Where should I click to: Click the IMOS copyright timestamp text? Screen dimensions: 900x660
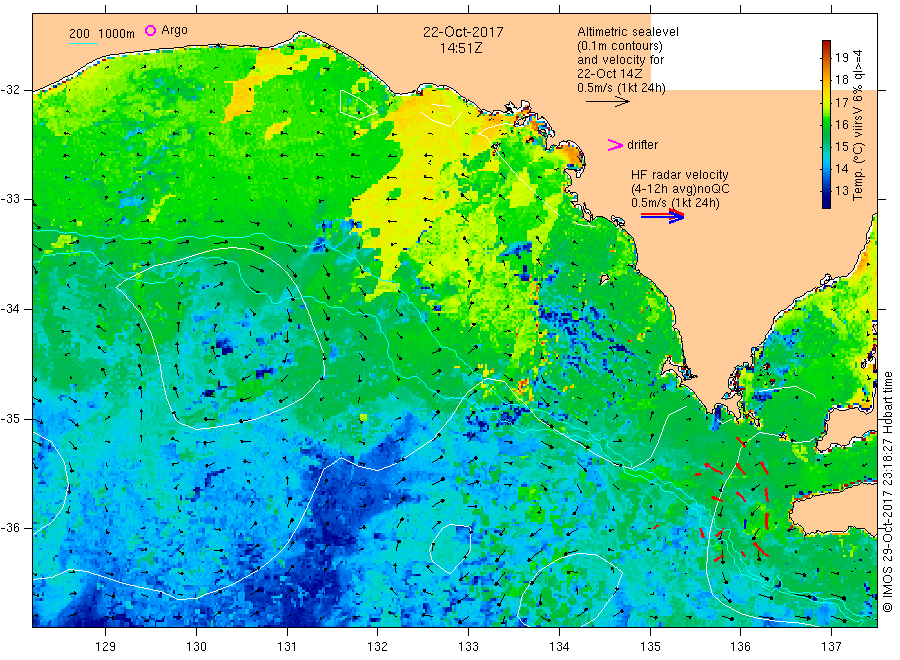point(887,491)
